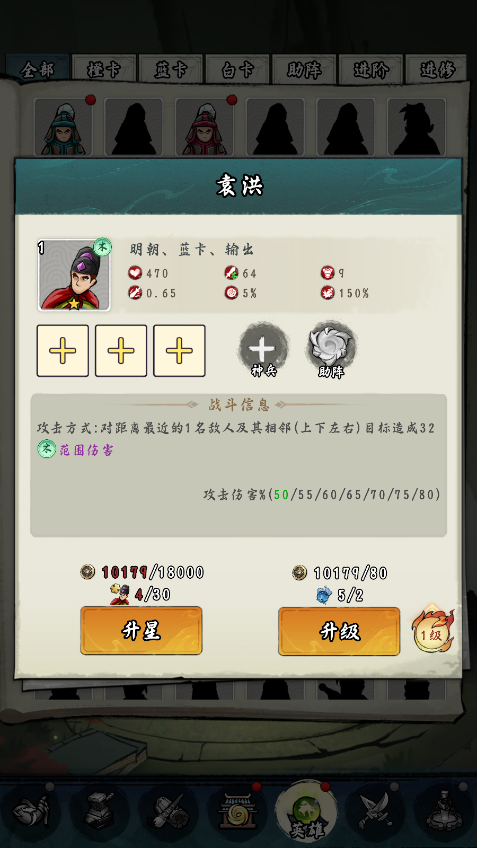Select the armor gauntlet icon in bottom bar
This screenshot has height=848, width=477.
(31, 811)
